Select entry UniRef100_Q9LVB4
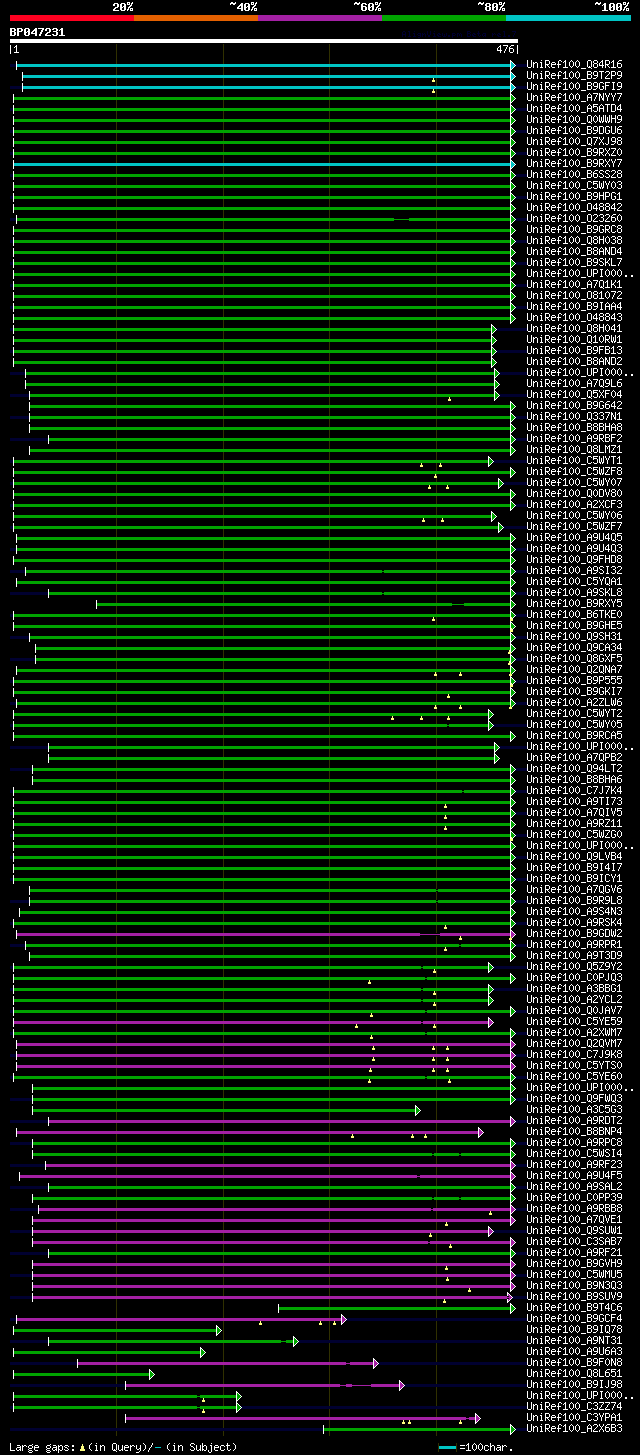The image size is (640, 1455). point(574,856)
